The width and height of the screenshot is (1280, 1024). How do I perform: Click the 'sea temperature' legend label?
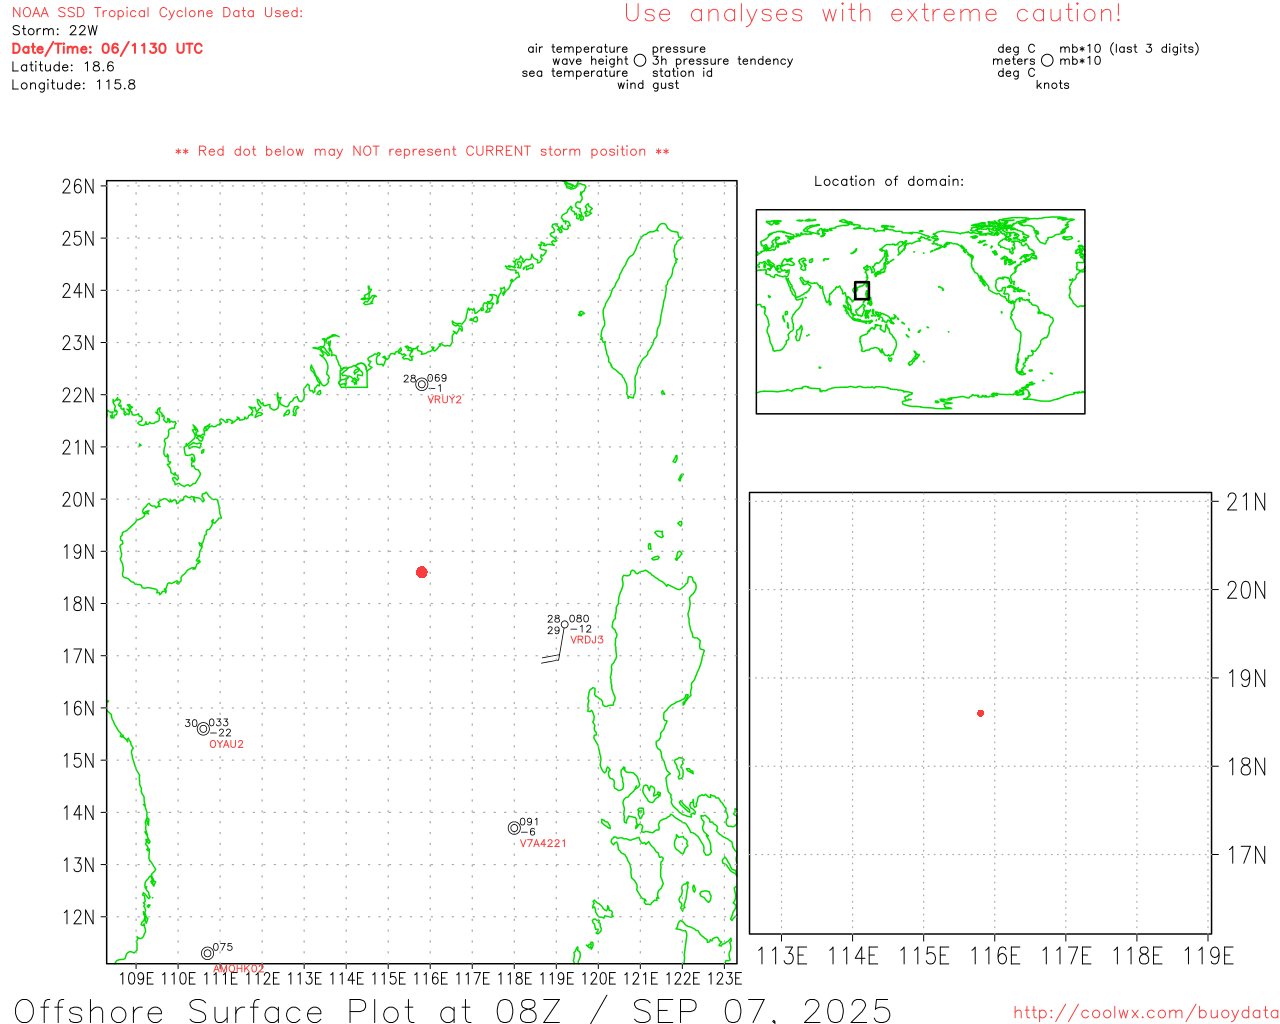(575, 73)
